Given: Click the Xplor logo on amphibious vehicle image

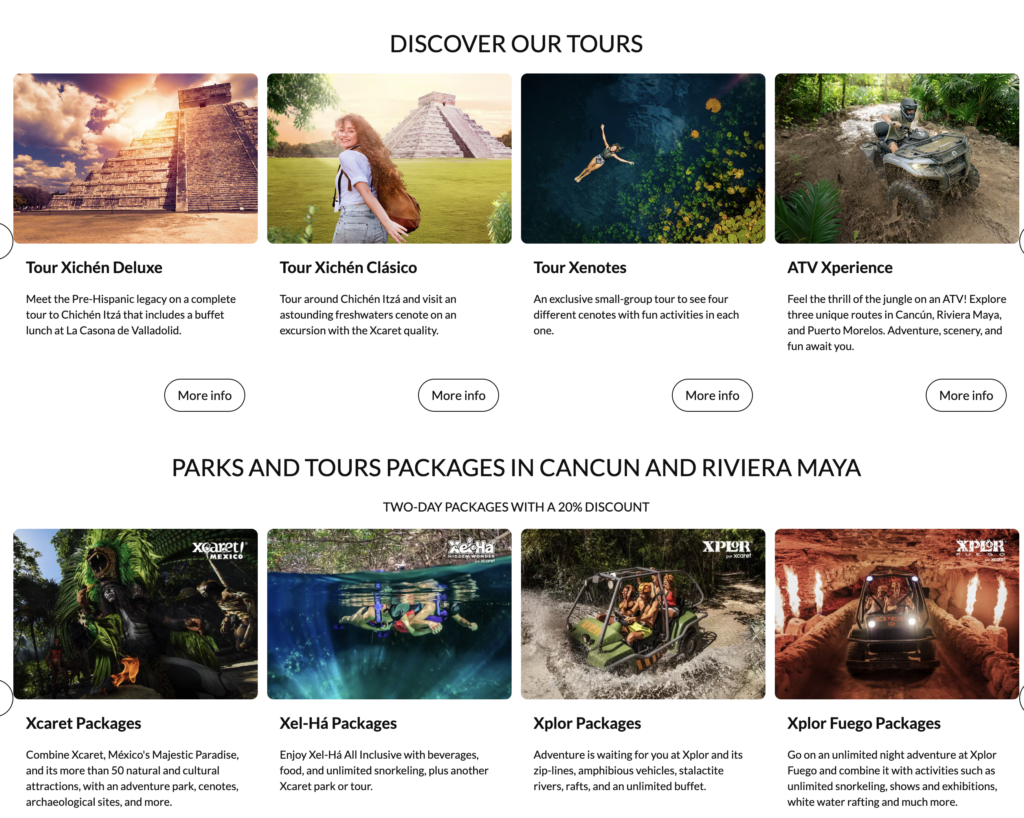Looking at the screenshot, I should pos(727,548).
